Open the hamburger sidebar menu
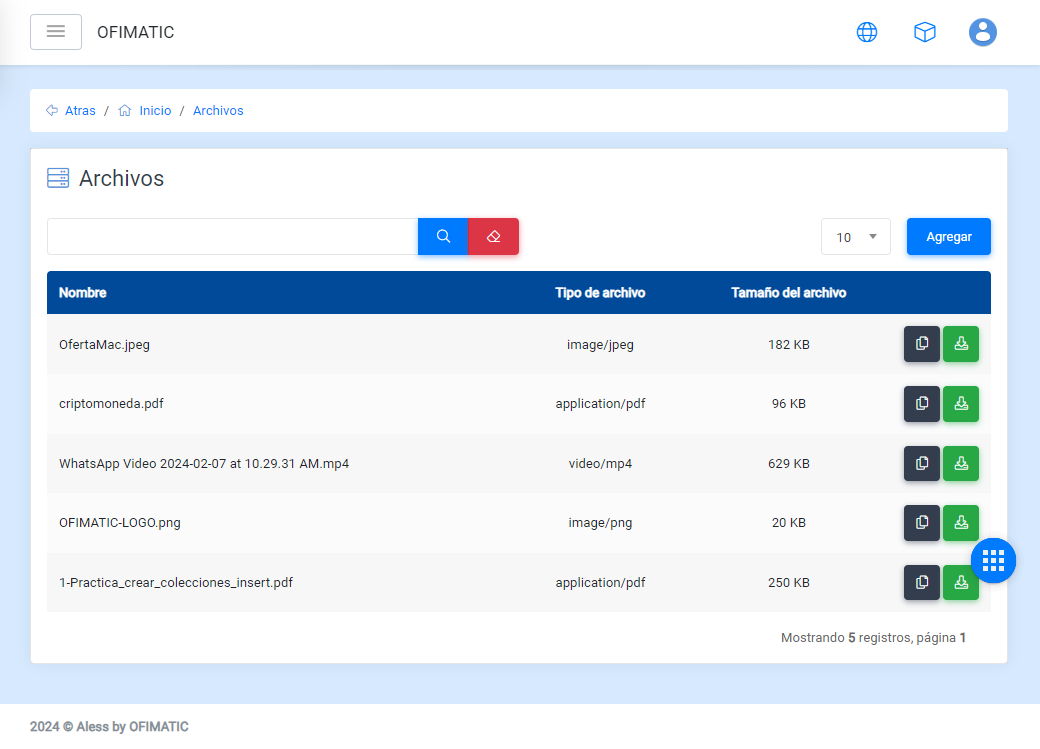Viewport: 1040px width, 749px height. (56, 32)
